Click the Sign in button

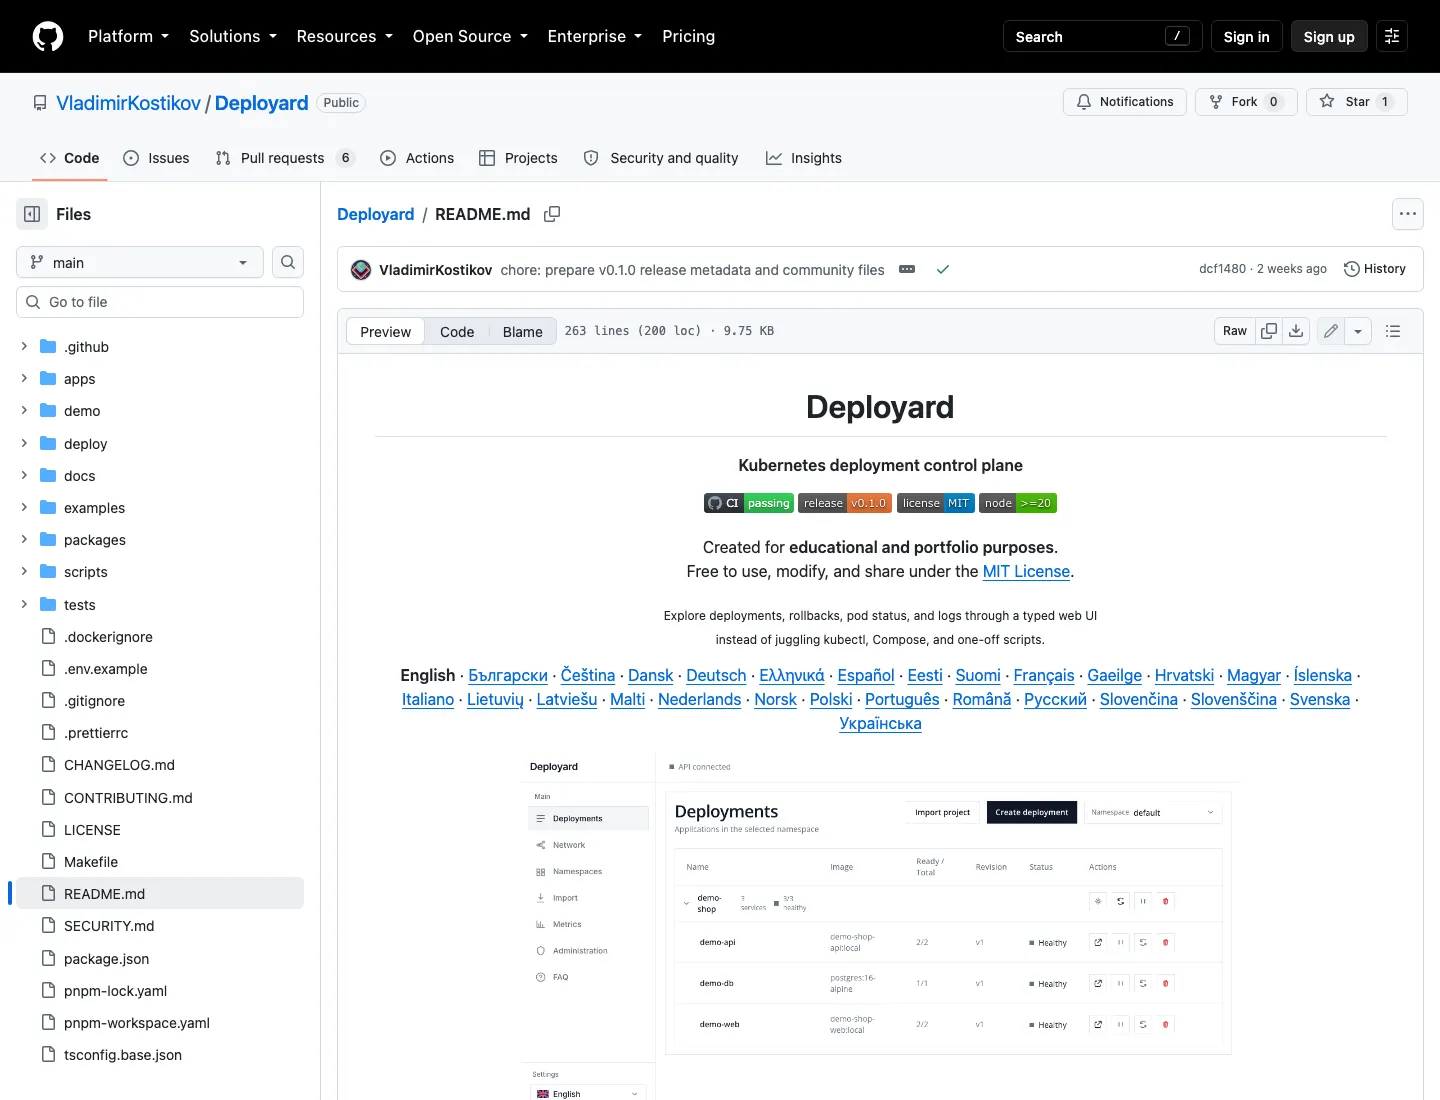(1246, 36)
